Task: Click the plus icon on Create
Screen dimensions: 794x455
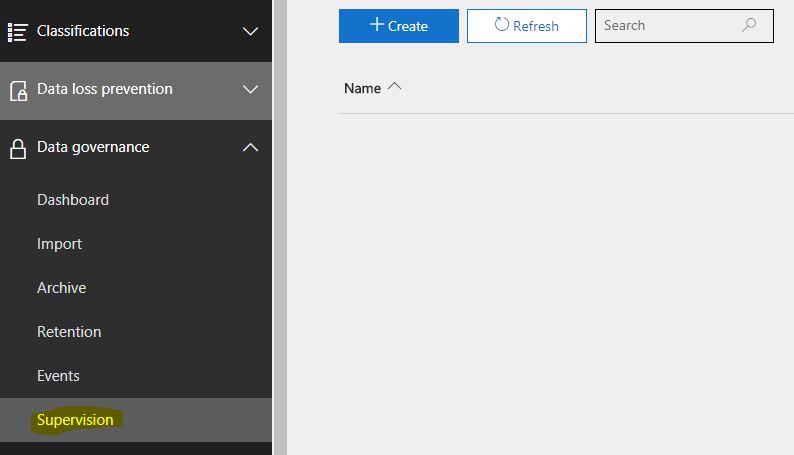Action: (377, 24)
